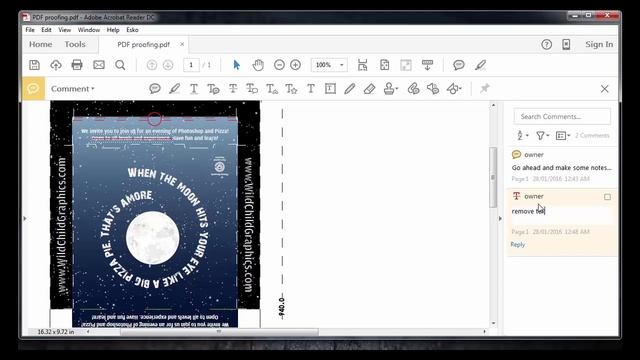Screen dimensions: 640x360
Task: Open the find text magnifier icon
Action: (120, 65)
